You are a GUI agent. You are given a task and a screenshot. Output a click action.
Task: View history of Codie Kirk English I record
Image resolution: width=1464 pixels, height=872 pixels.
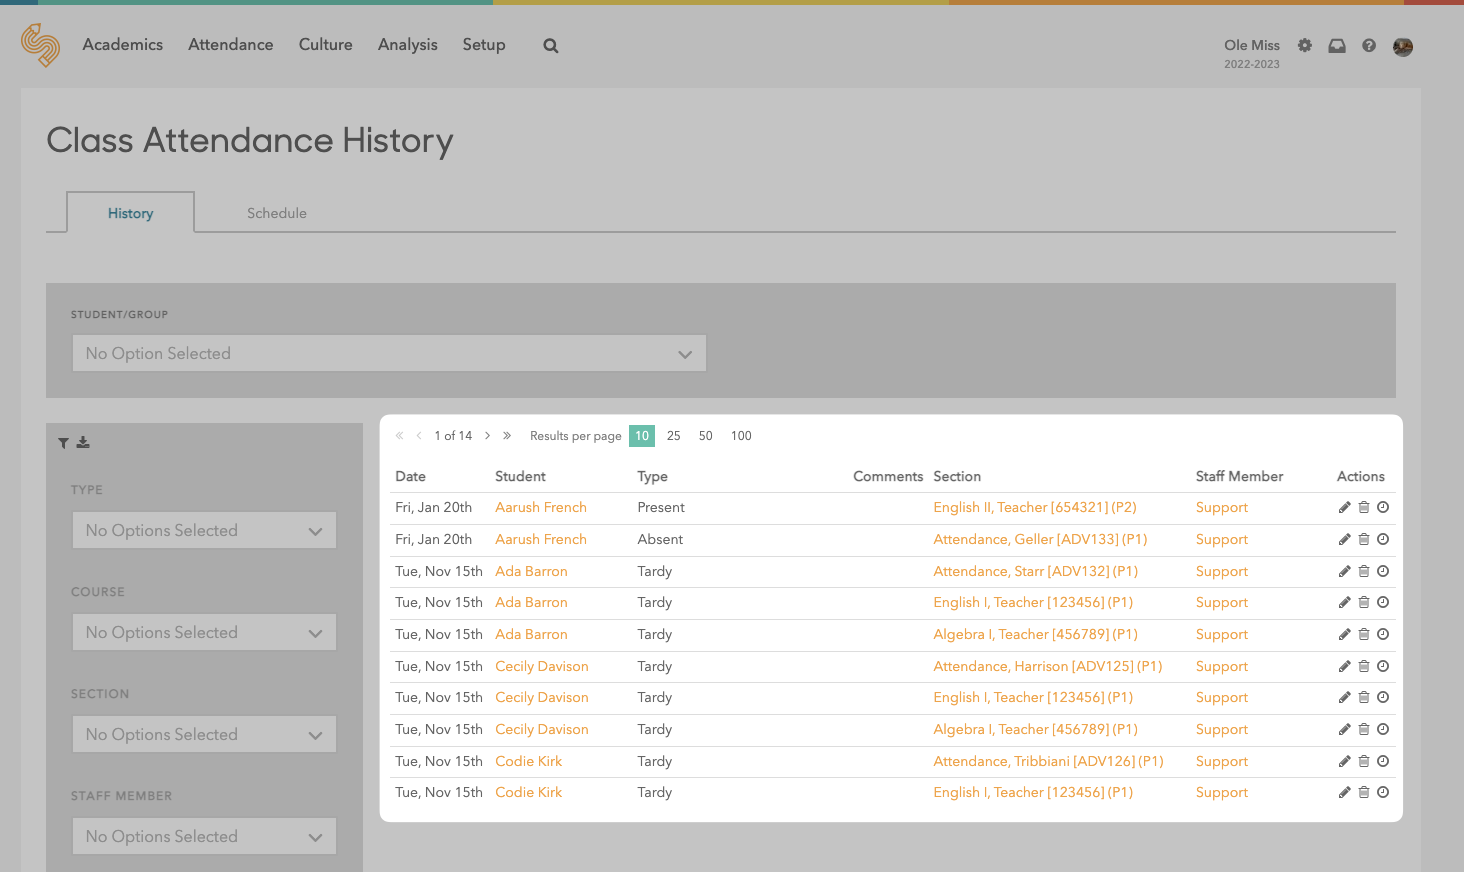(1383, 792)
